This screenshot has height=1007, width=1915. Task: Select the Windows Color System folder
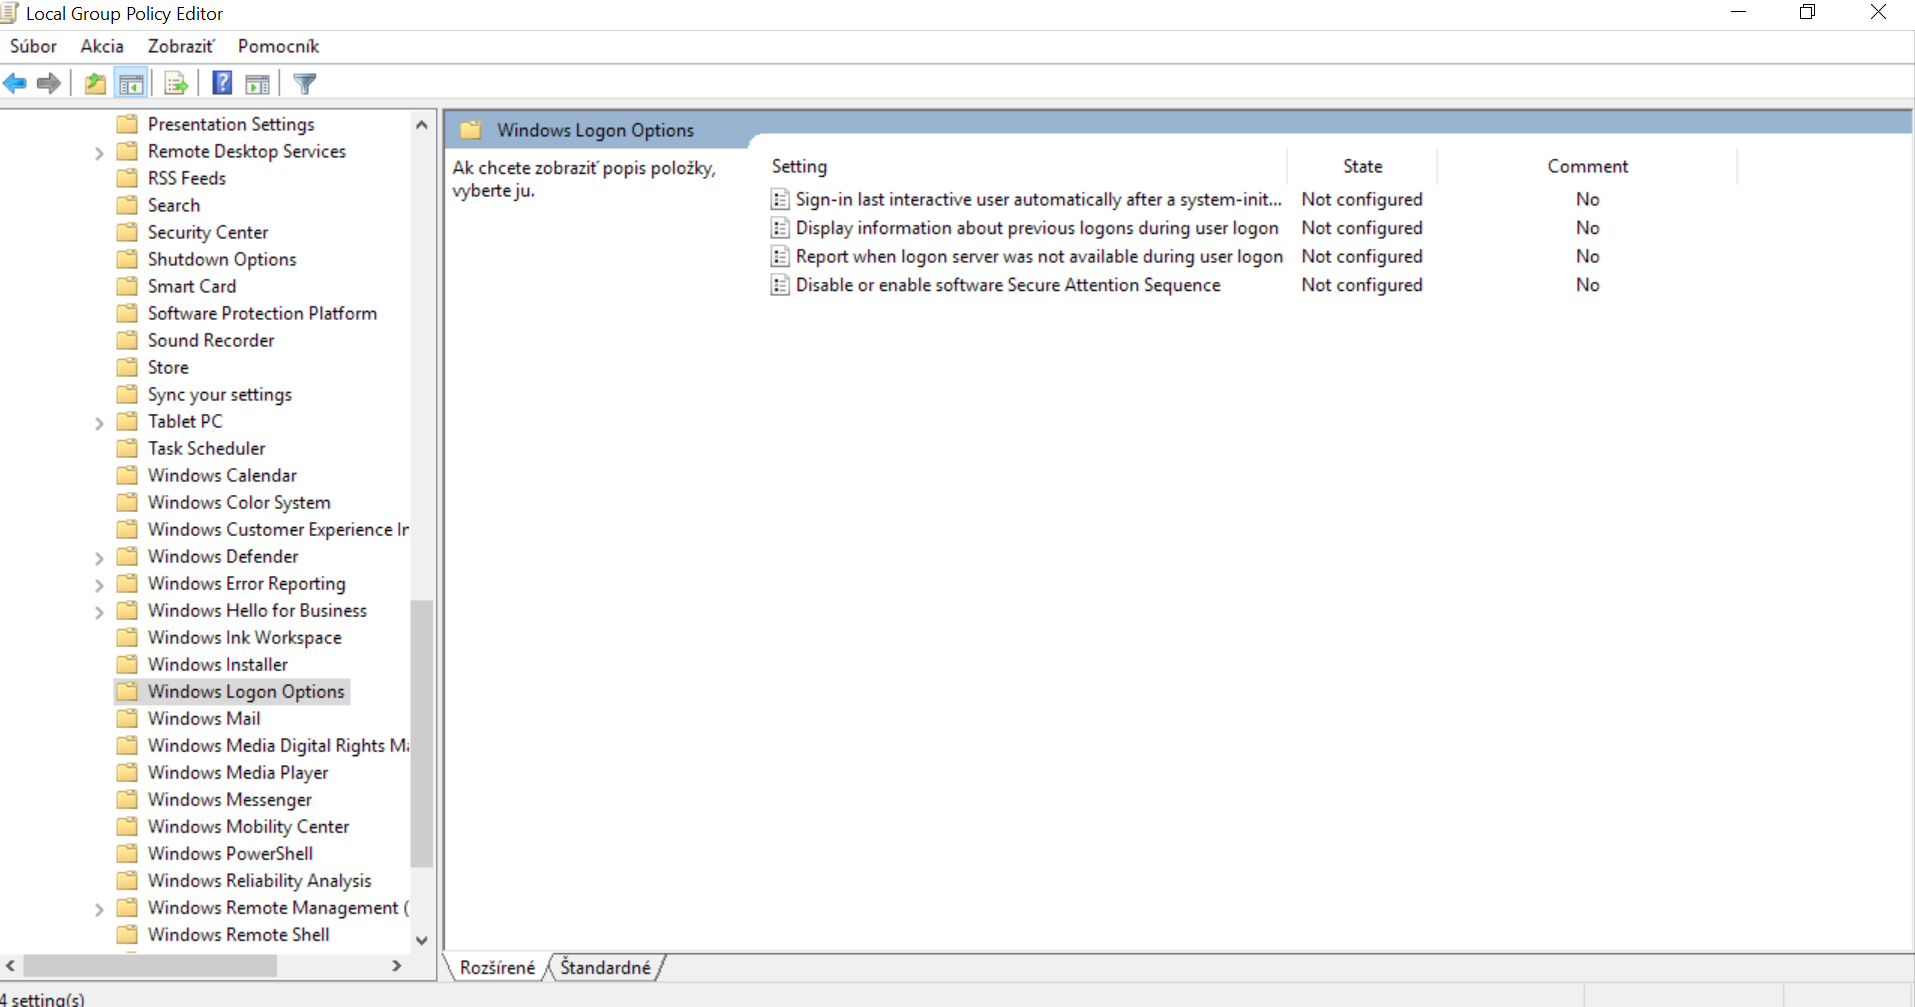(x=239, y=502)
